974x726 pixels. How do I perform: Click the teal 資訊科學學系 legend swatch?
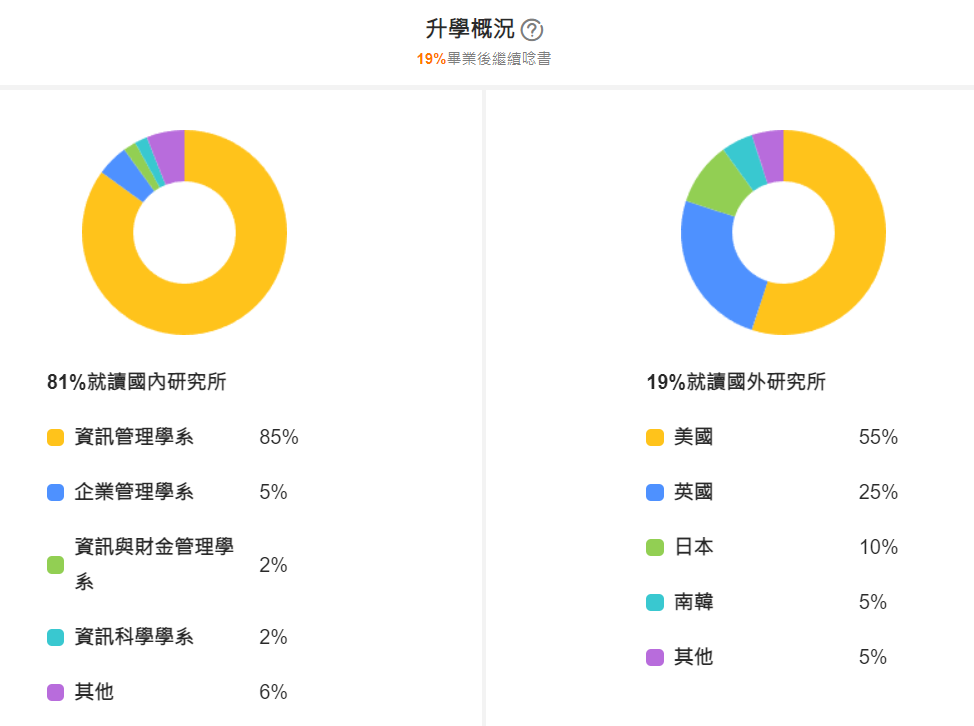click(x=56, y=637)
